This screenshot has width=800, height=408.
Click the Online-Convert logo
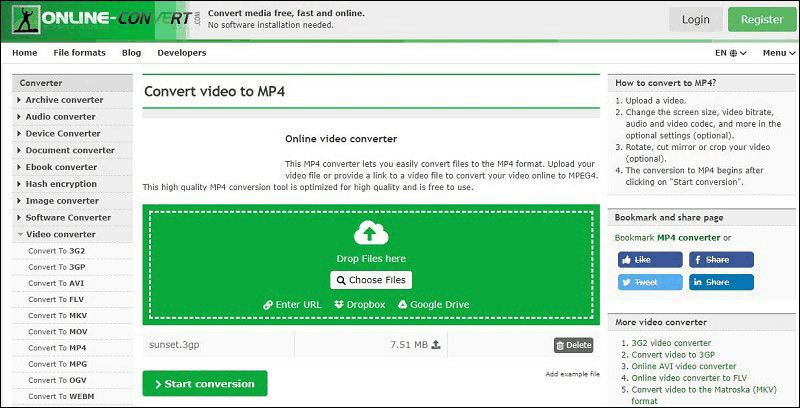(107, 20)
